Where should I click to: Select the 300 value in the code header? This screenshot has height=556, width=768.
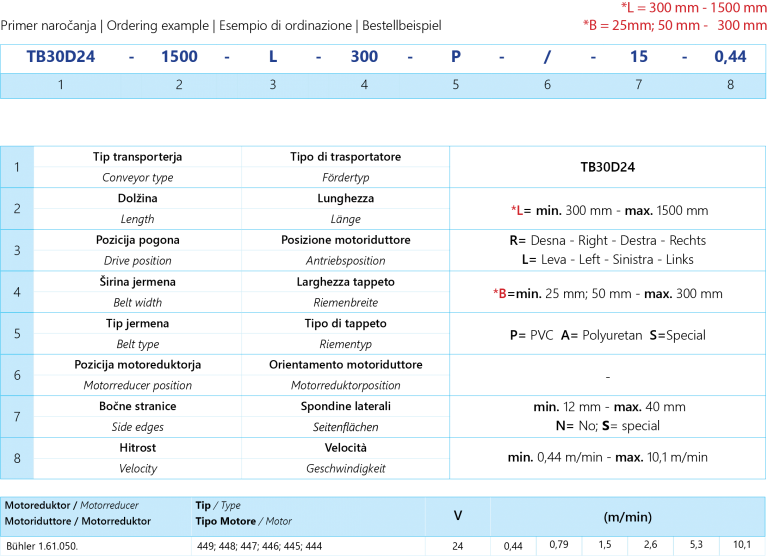click(364, 57)
